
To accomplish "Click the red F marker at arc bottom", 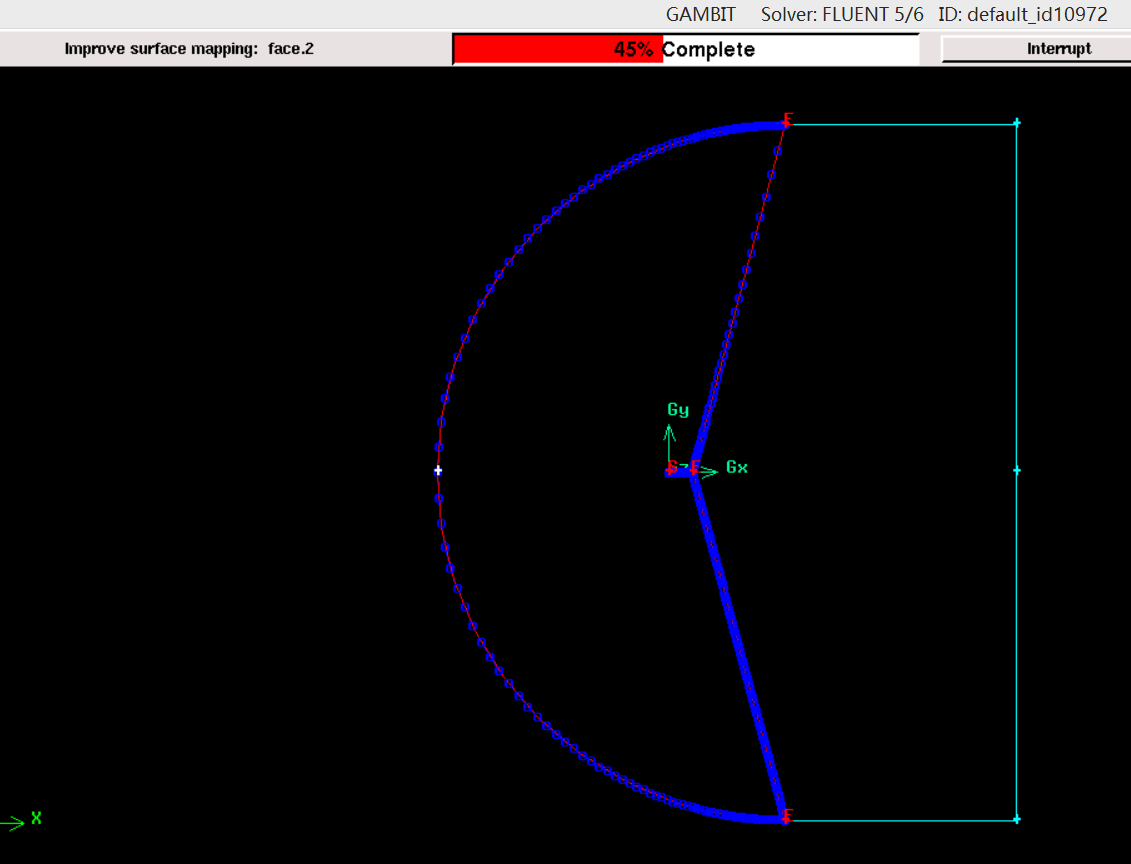I will tap(787, 816).
